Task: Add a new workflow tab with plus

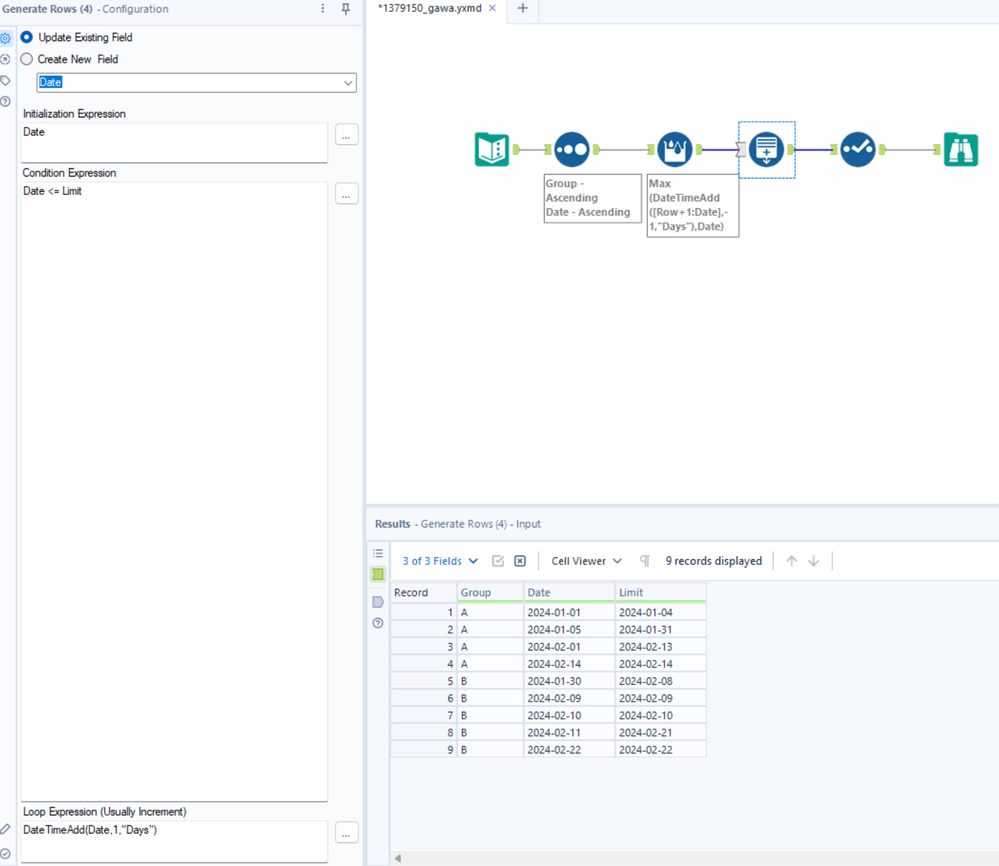Action: [x=522, y=8]
